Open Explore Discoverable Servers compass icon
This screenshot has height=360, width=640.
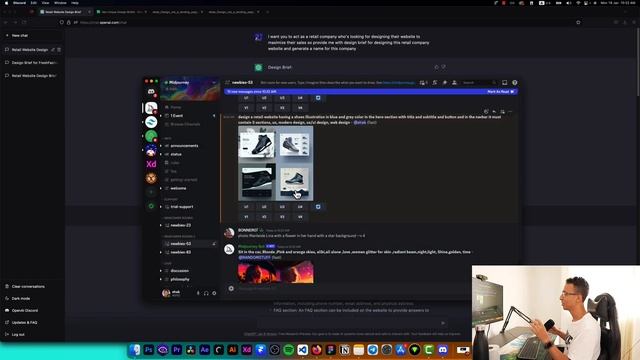click(151, 206)
